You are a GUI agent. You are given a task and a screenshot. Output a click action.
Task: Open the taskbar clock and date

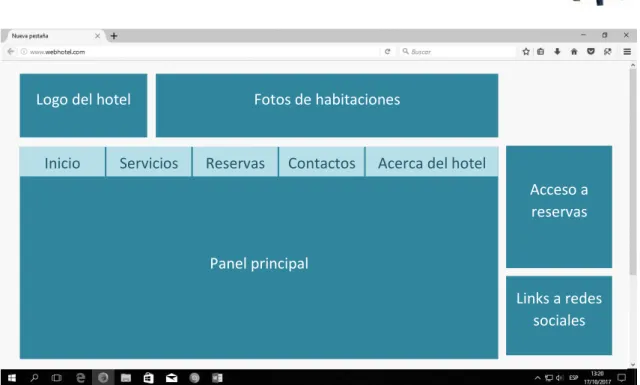click(x=597, y=378)
